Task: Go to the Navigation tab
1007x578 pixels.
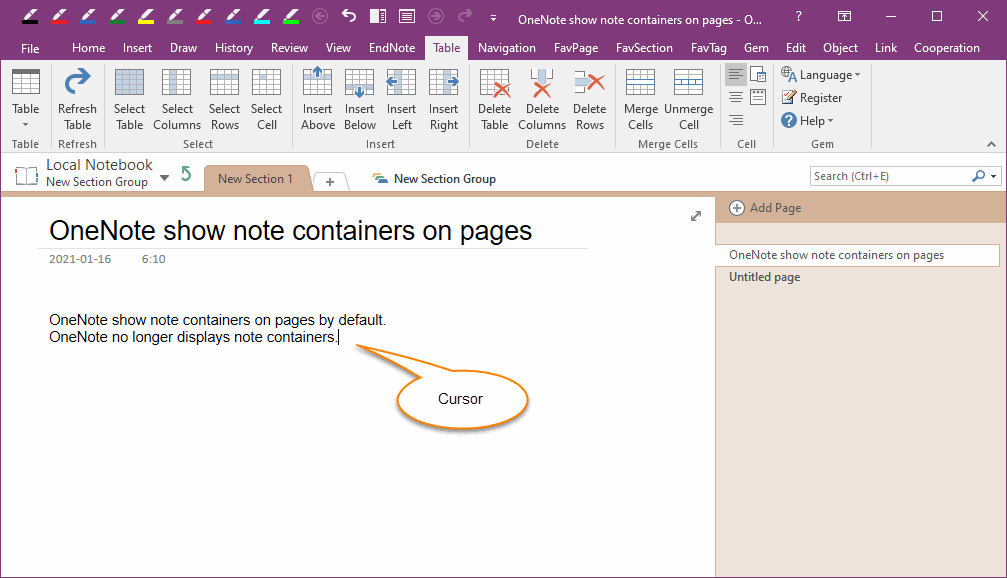Action: click(x=507, y=48)
